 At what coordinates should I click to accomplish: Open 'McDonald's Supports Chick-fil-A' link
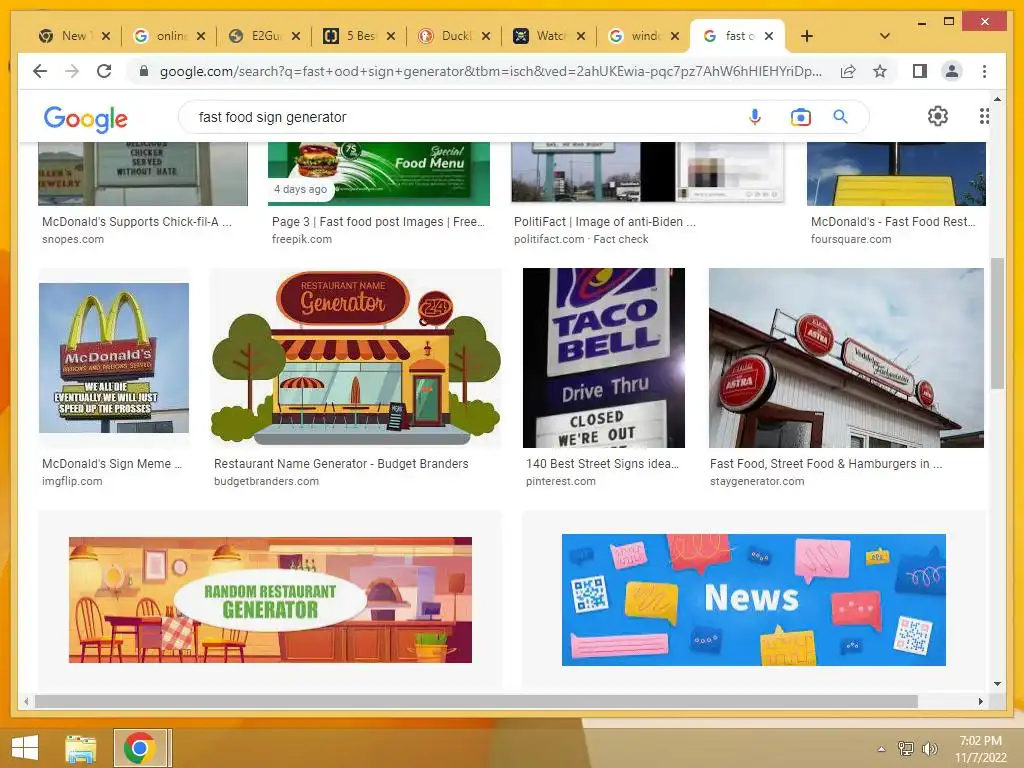point(136,222)
